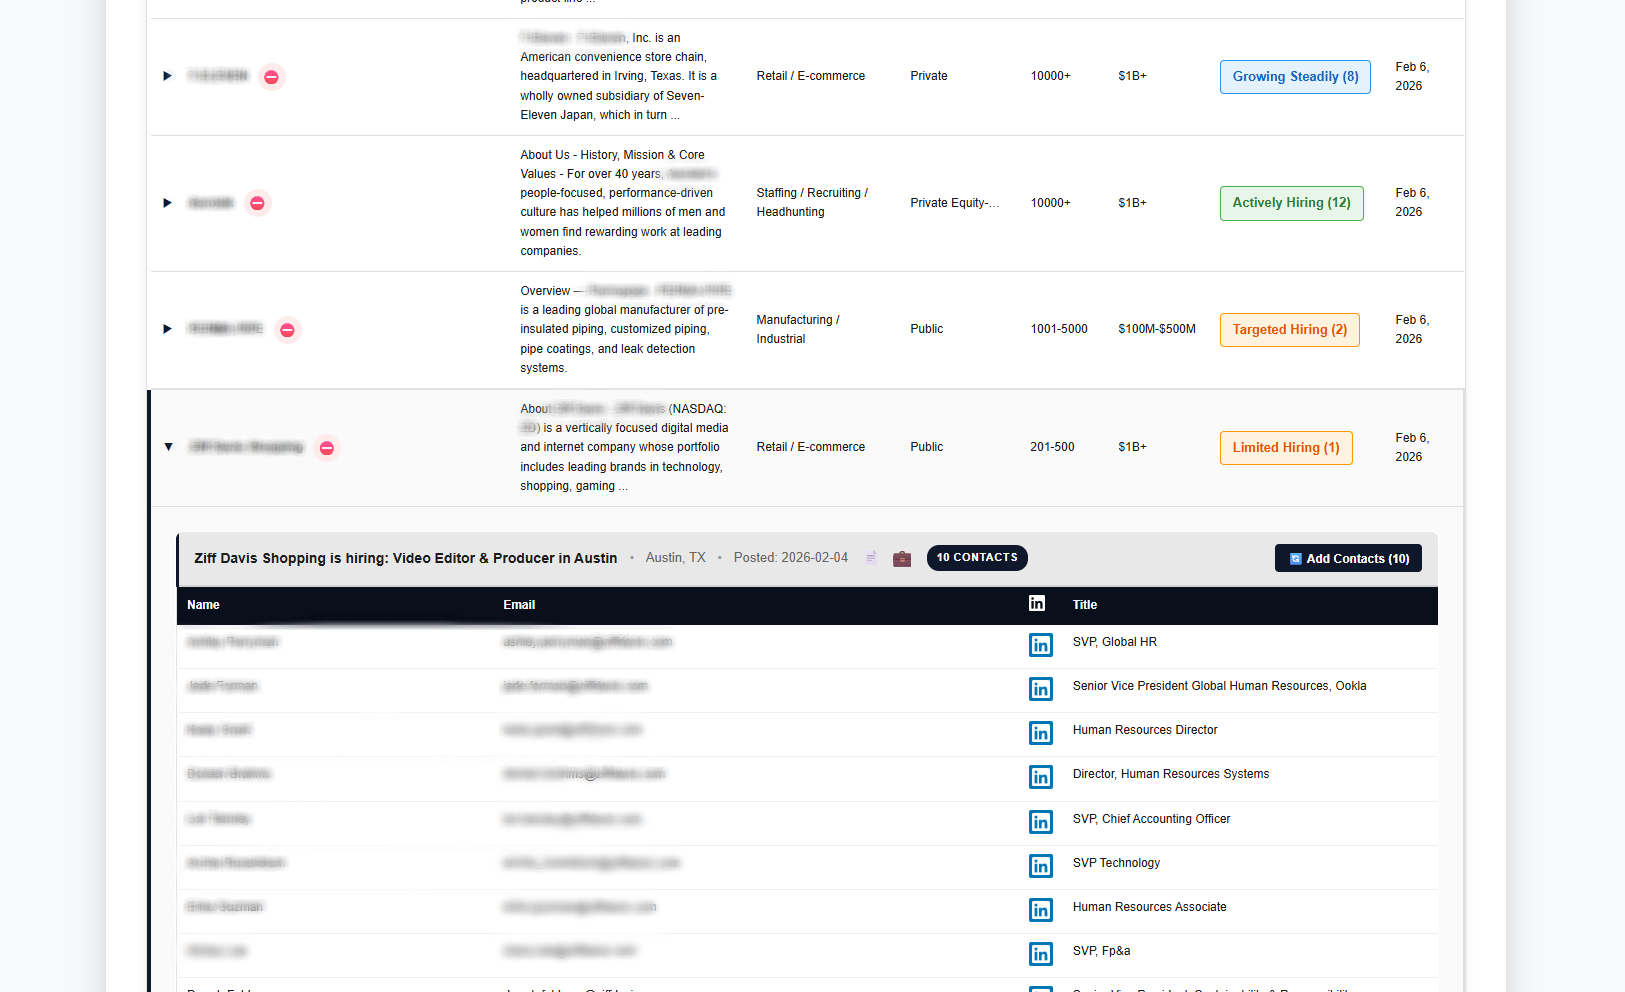
Task: Click the Add Contacts (10) button
Action: point(1348,558)
